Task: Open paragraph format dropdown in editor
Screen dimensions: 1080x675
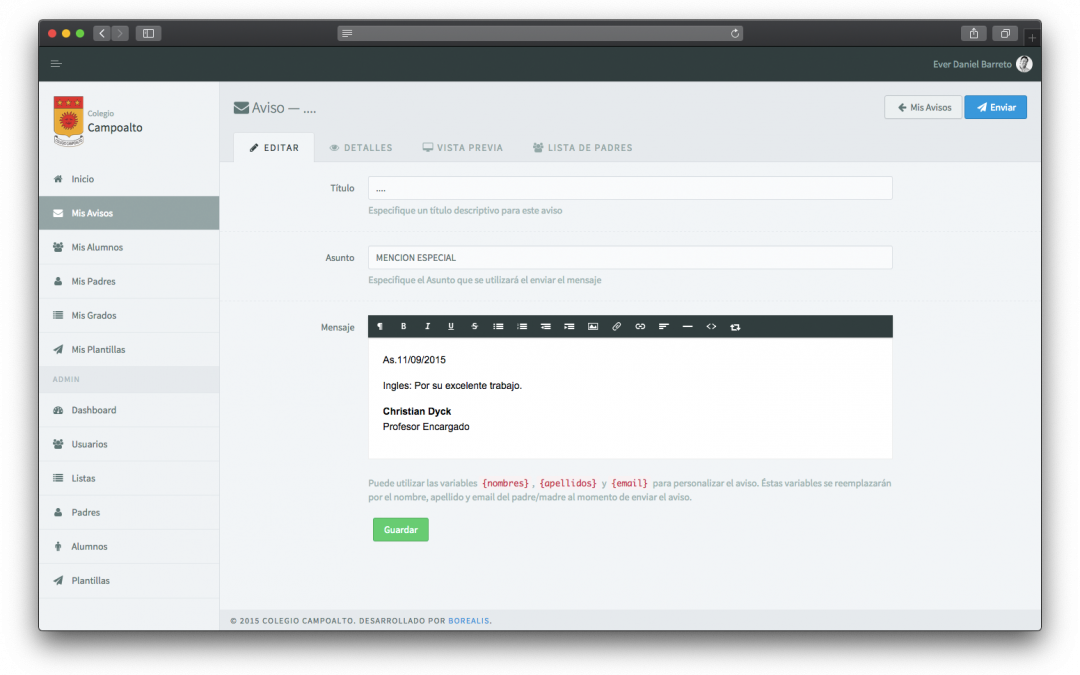Action: [380, 327]
